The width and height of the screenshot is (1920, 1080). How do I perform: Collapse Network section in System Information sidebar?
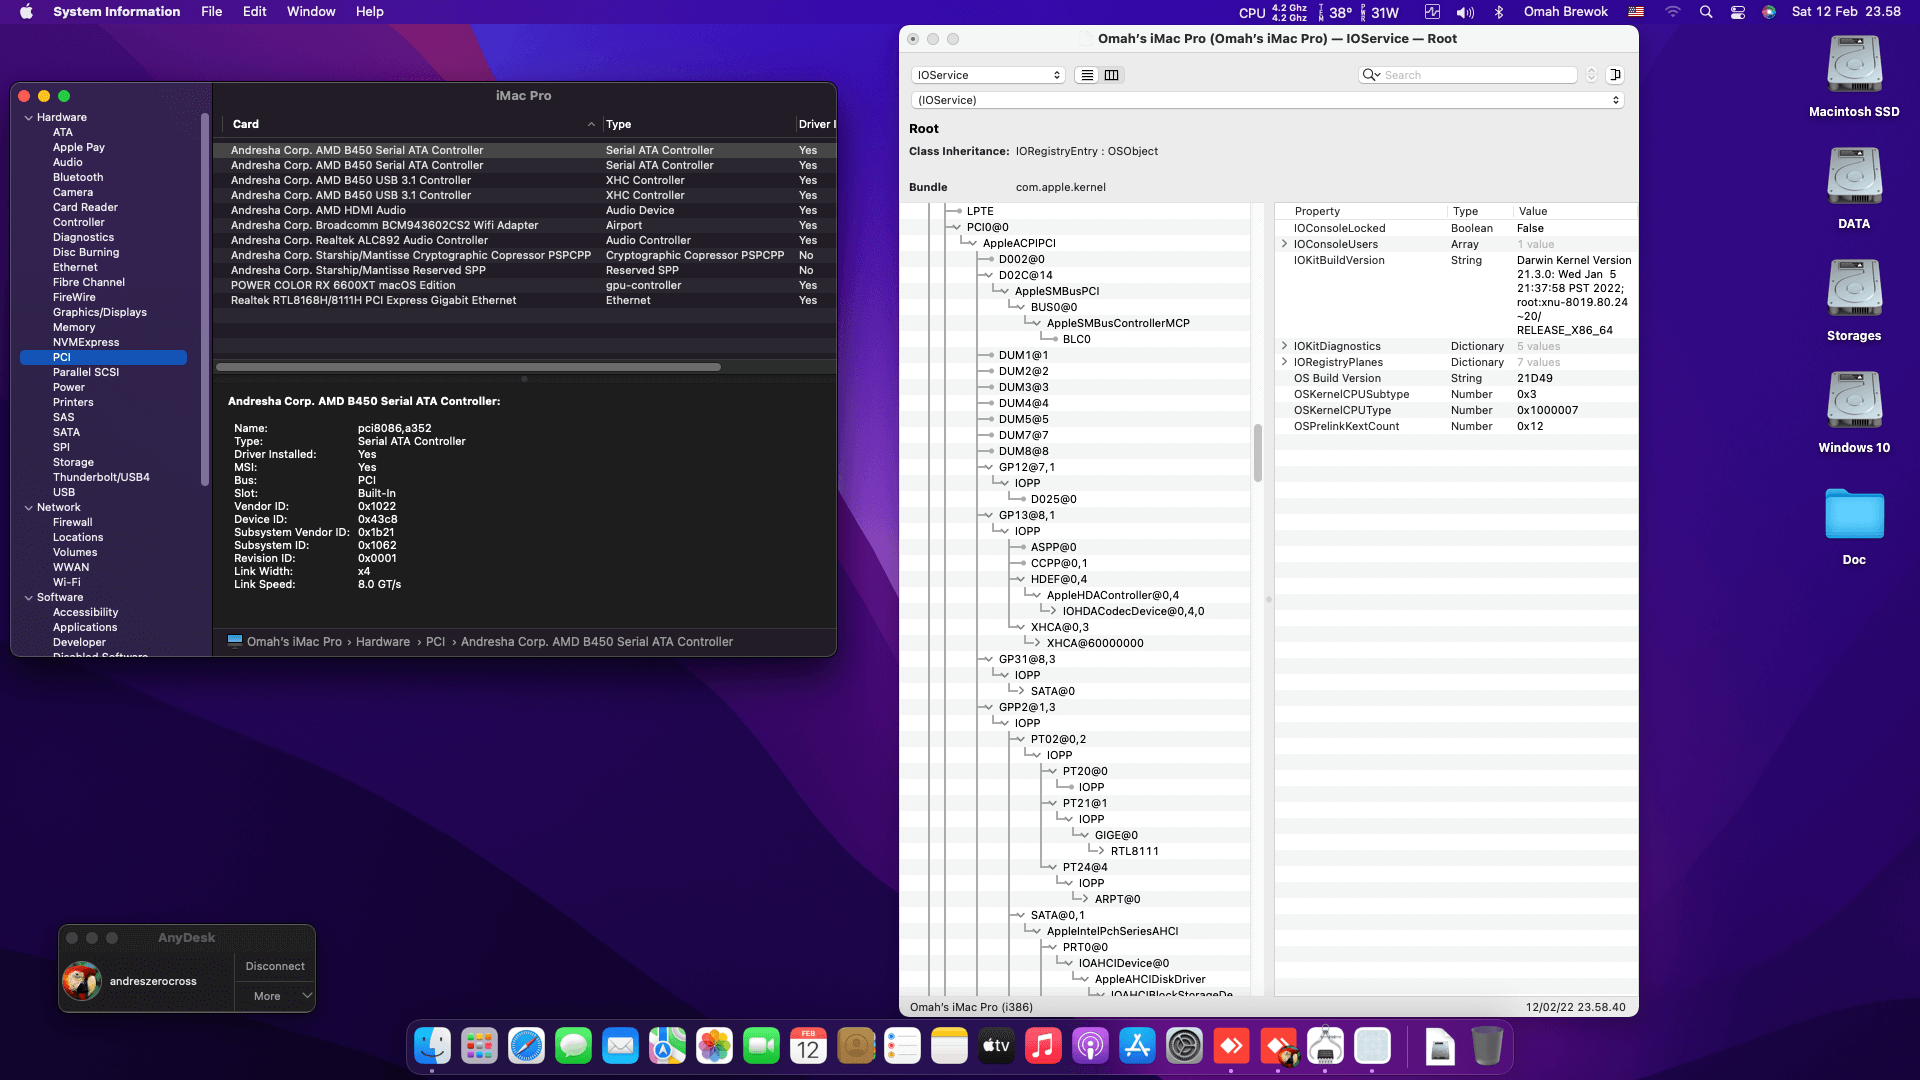coord(28,508)
